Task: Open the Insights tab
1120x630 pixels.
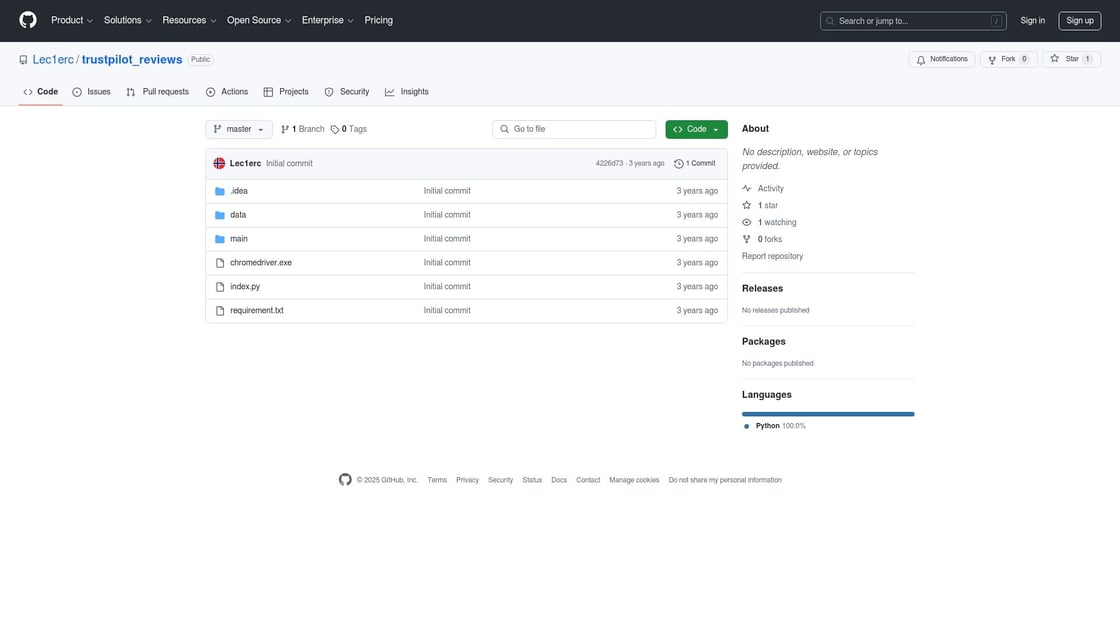Action: 407,91
